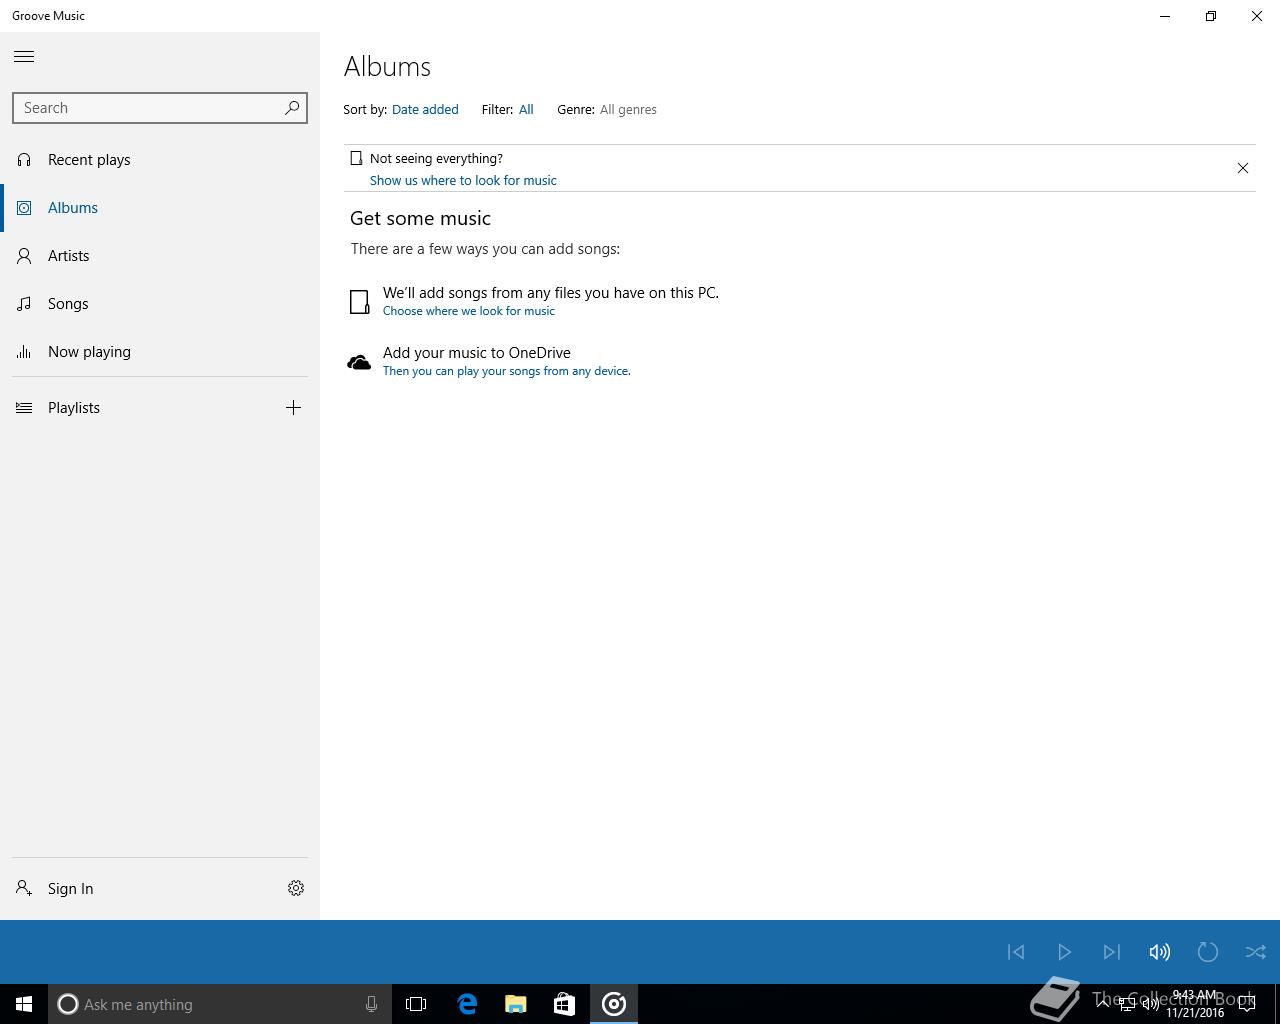1280x1024 pixels.
Task: Select Albums in the sidebar
Action: coord(160,208)
